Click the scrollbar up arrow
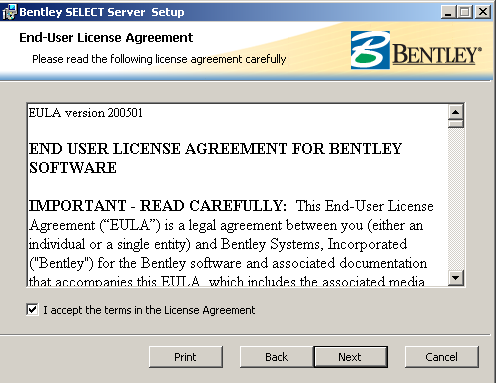 point(456,112)
